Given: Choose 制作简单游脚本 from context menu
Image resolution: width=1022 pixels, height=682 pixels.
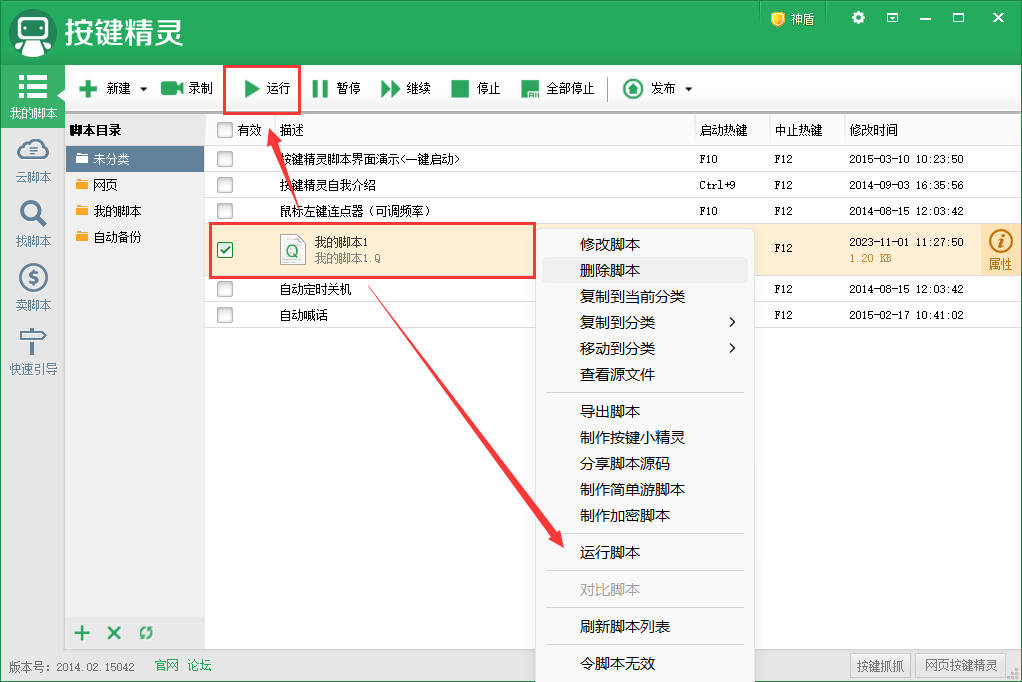Looking at the screenshot, I should pos(645,490).
